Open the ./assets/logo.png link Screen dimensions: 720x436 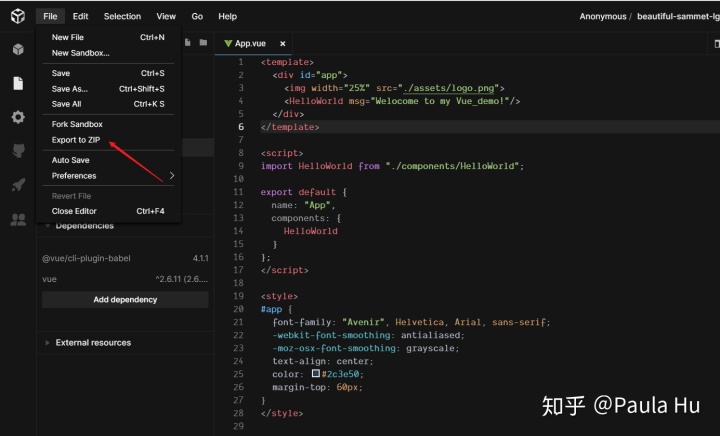(449, 88)
